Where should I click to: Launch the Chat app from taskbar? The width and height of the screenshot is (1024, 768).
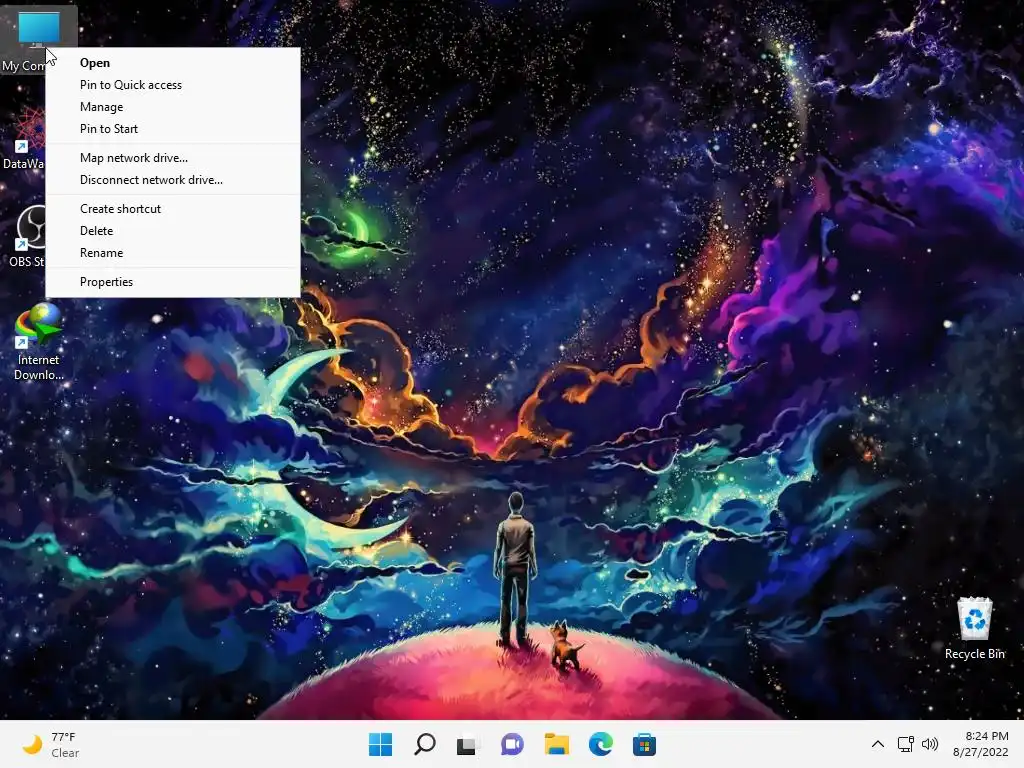512,744
